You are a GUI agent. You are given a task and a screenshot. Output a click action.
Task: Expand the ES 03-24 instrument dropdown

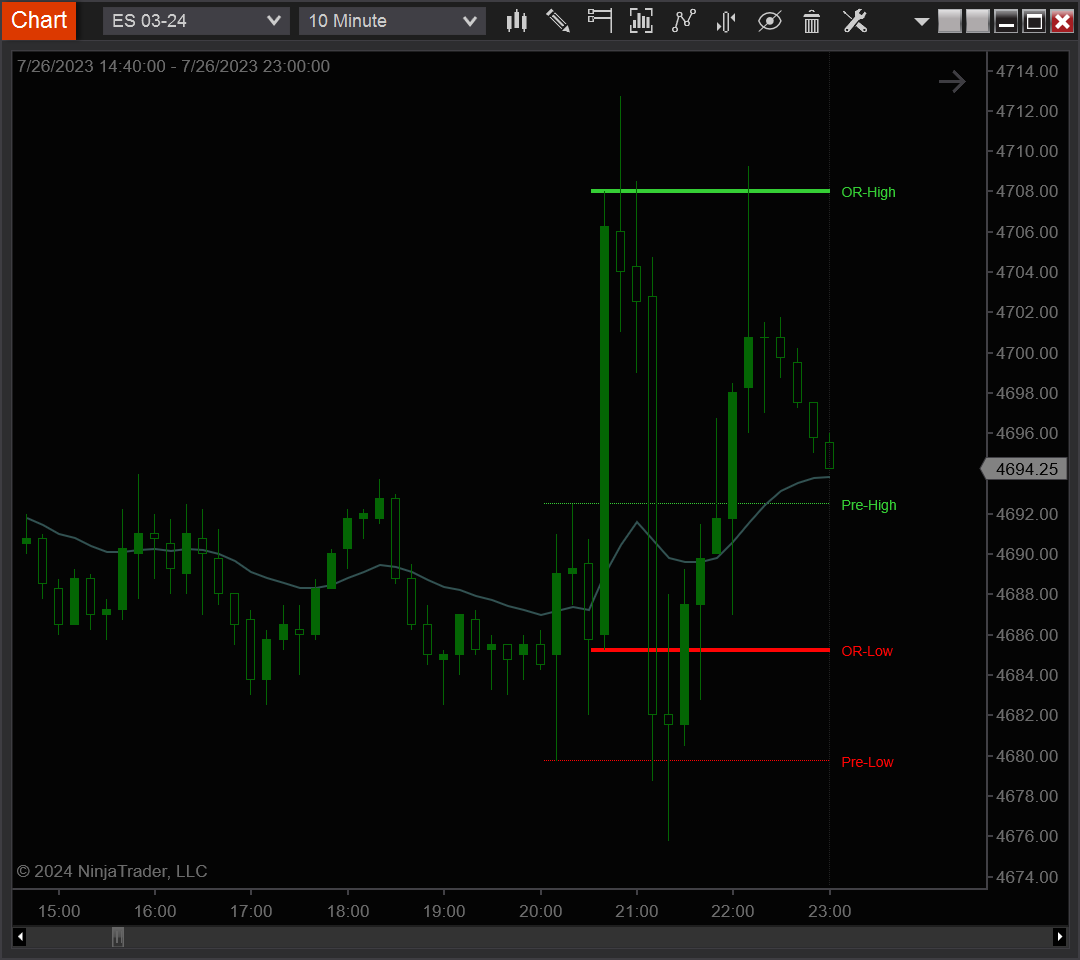tap(196, 21)
